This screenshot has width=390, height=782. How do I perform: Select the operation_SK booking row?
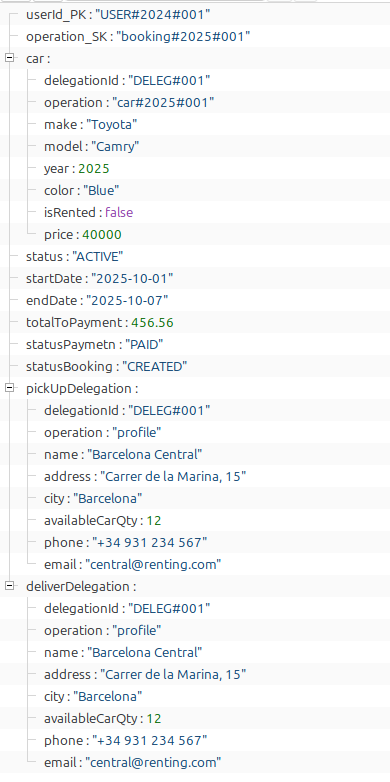[x=195, y=36]
